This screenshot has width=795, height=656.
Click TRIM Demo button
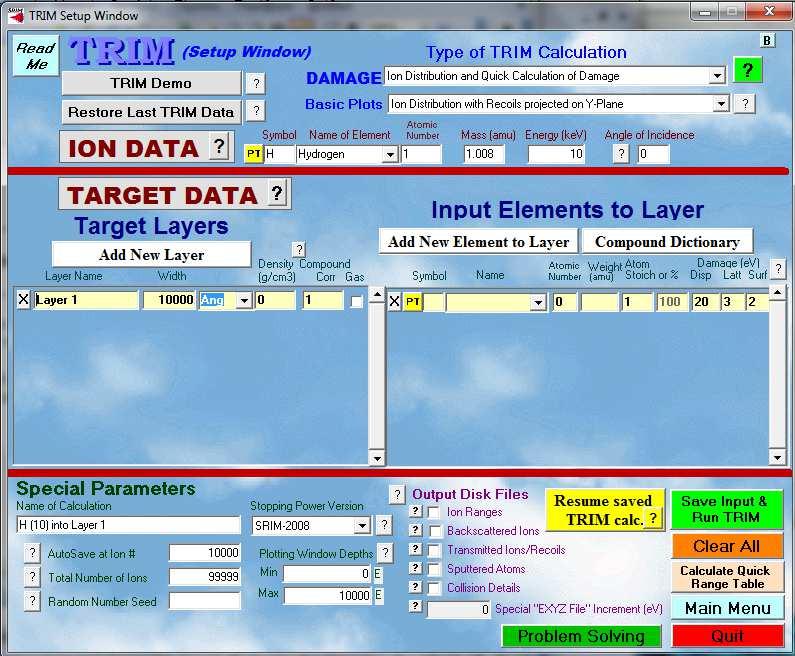151,83
